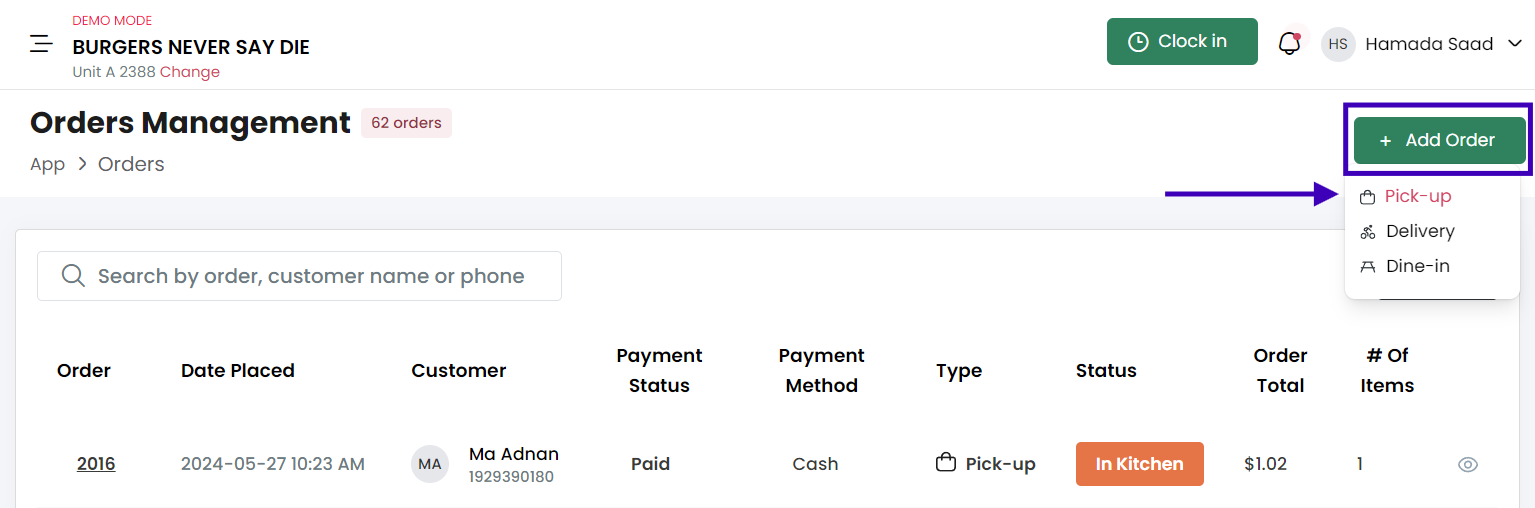Viewport: 1535px width, 508px height.
Task: Select Dine-in order type
Action: [x=1418, y=266]
